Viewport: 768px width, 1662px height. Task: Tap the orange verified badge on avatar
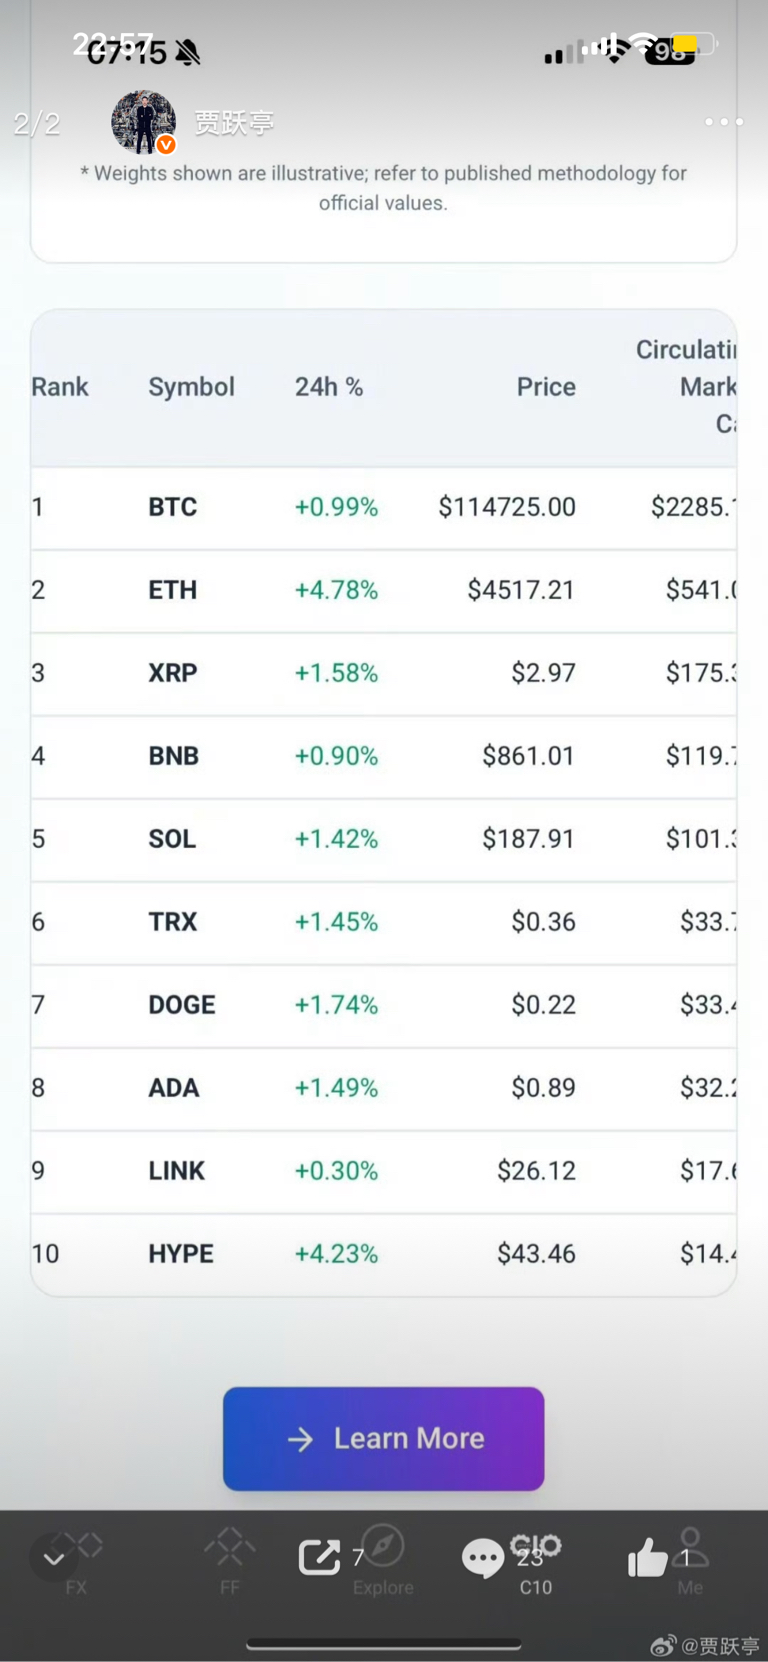tap(166, 145)
